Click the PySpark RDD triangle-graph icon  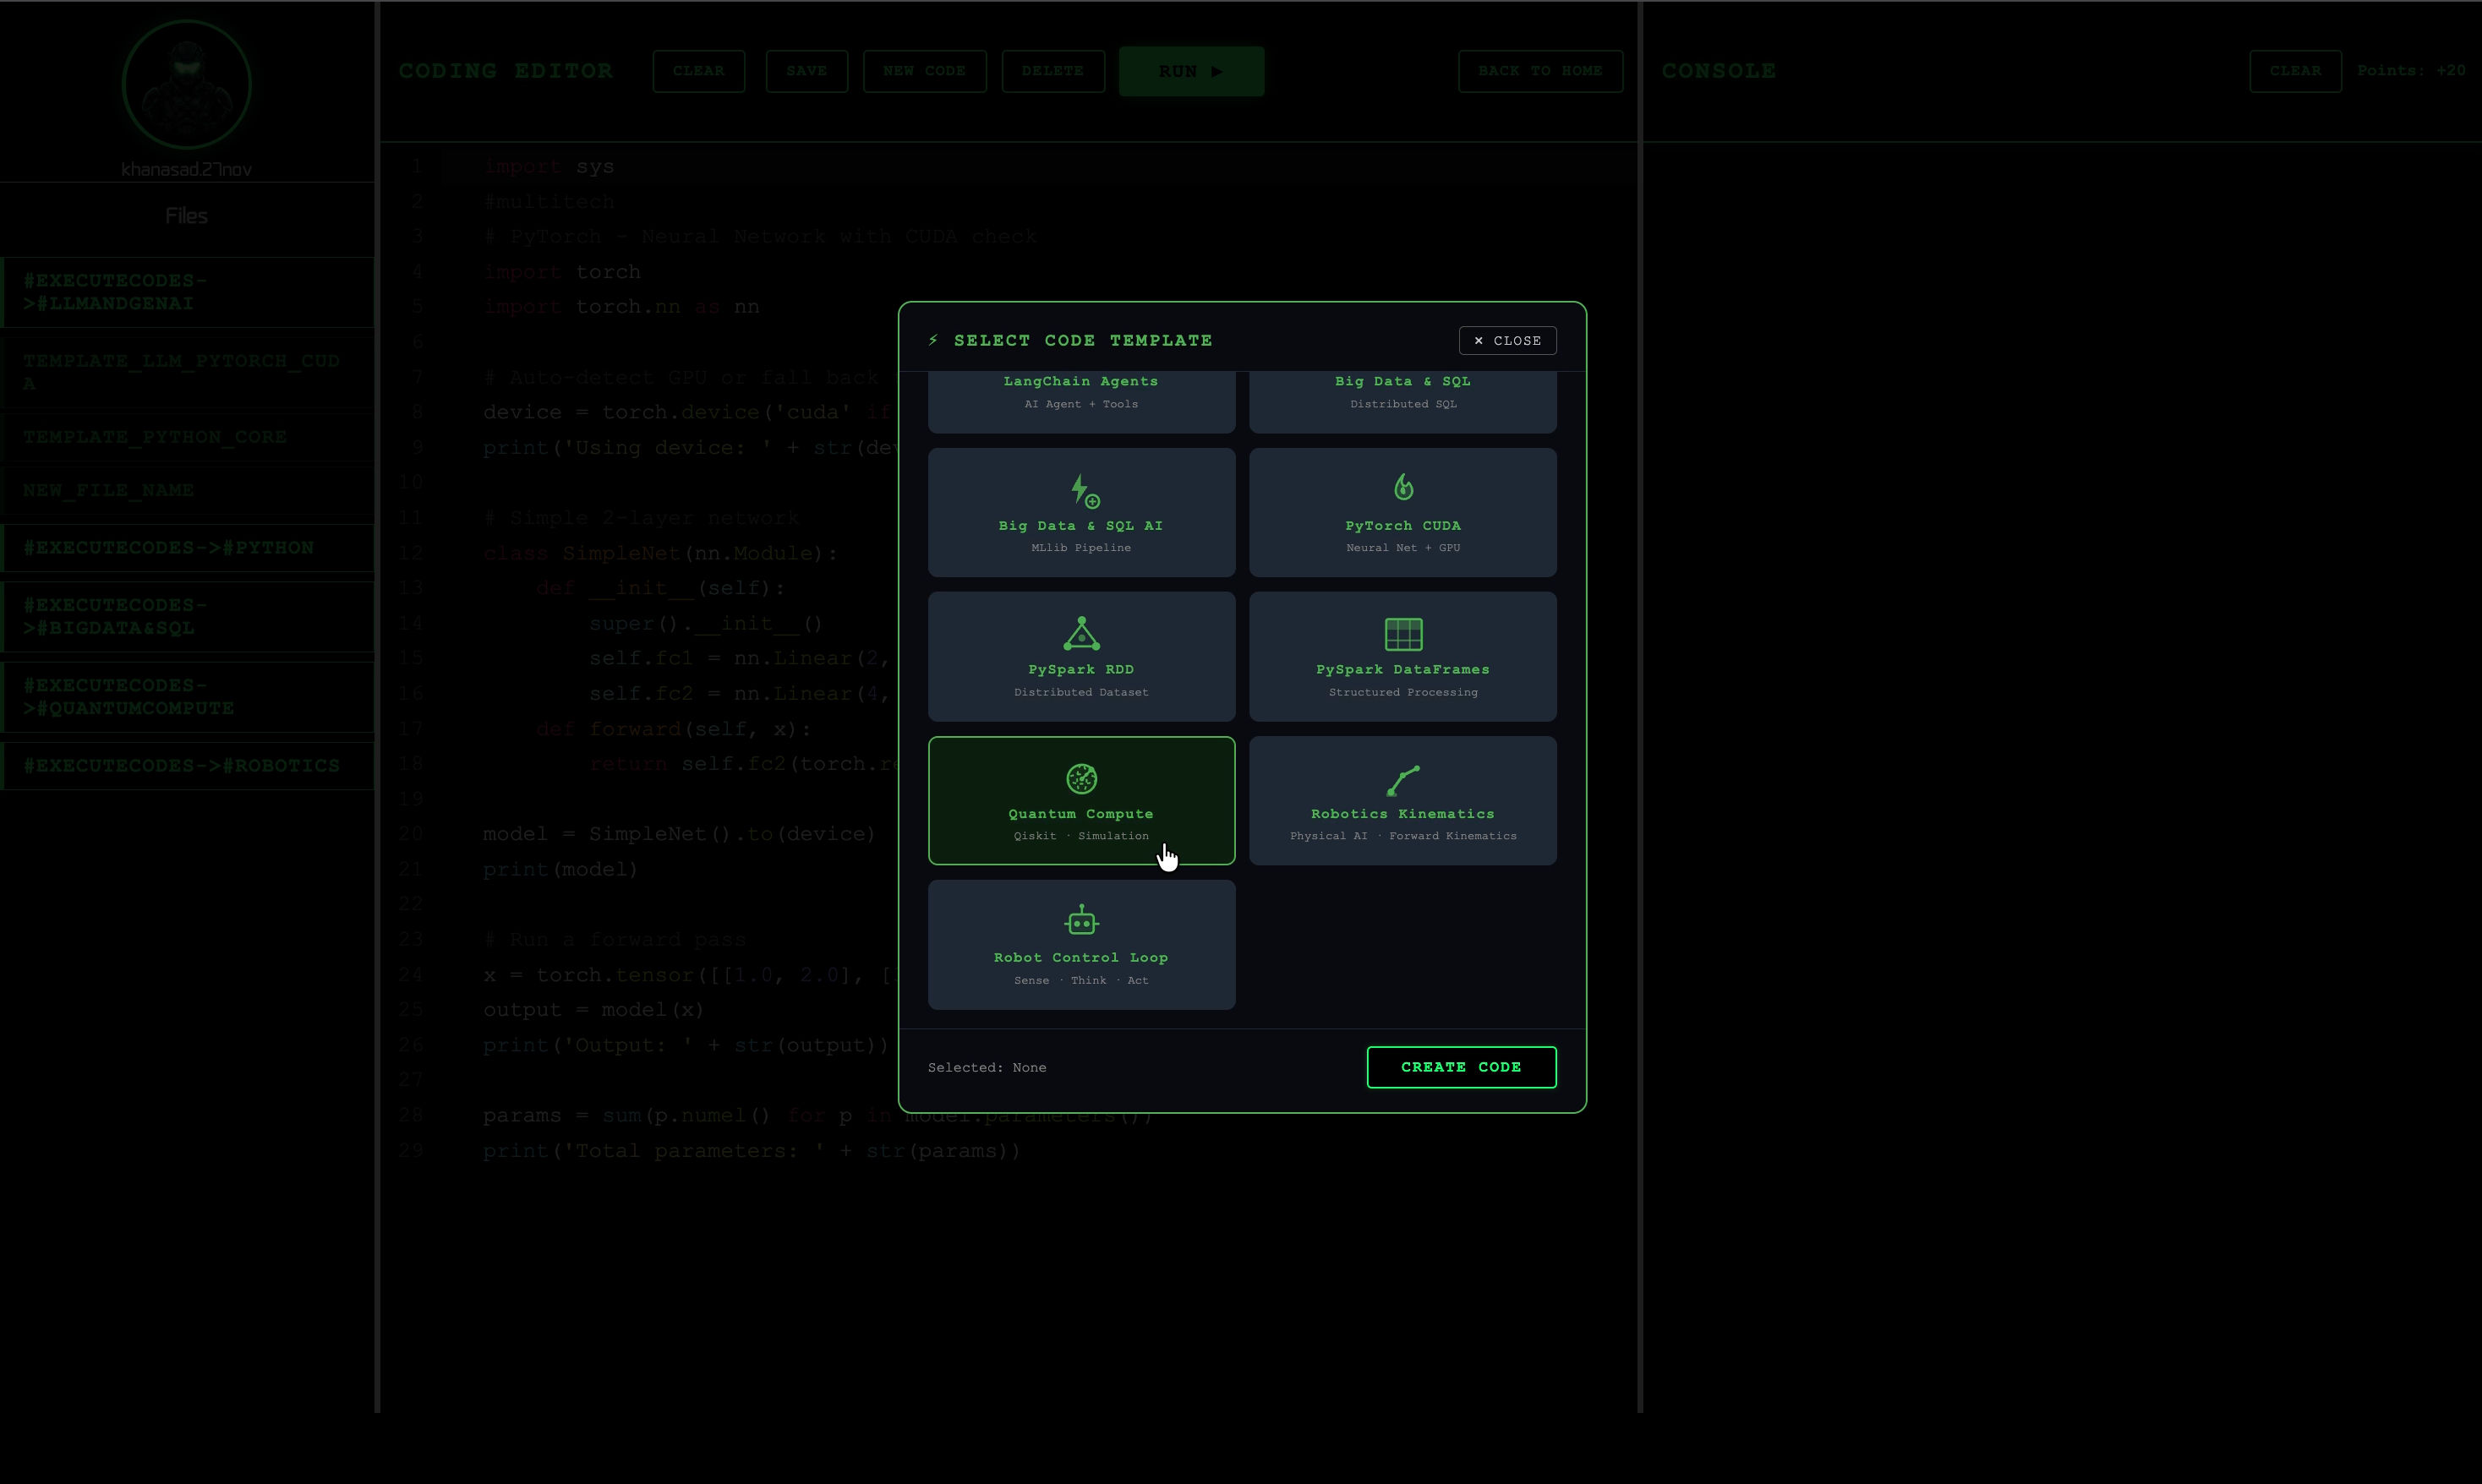click(x=1081, y=634)
